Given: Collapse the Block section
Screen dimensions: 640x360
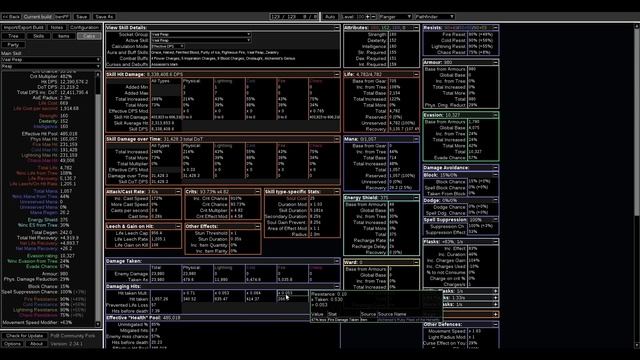Looking at the screenshot, I should click(495, 175).
